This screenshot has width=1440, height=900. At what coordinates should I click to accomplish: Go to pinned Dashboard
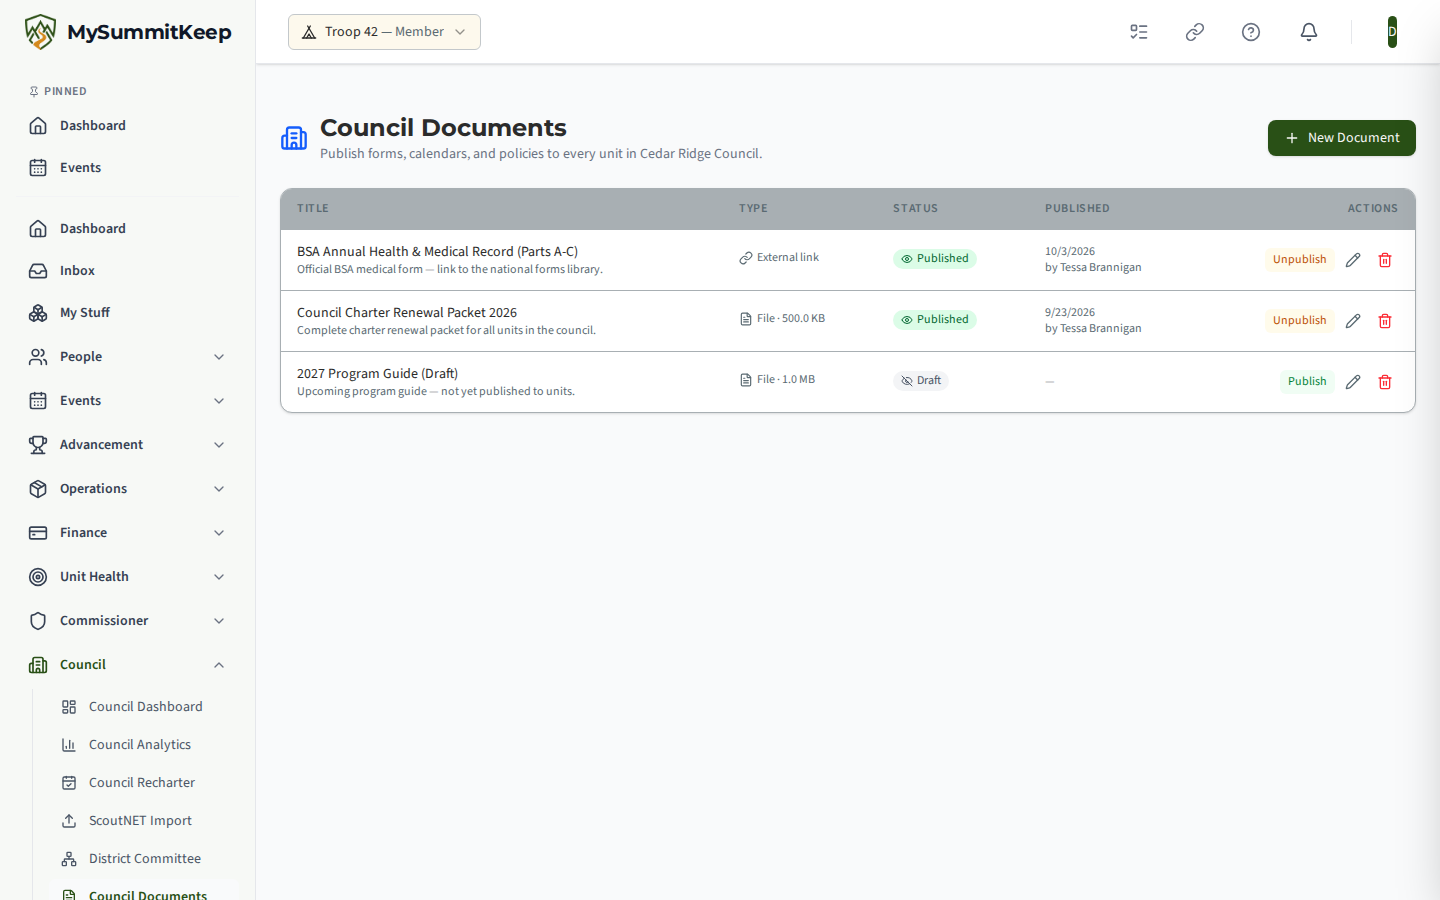pyautogui.click(x=128, y=125)
